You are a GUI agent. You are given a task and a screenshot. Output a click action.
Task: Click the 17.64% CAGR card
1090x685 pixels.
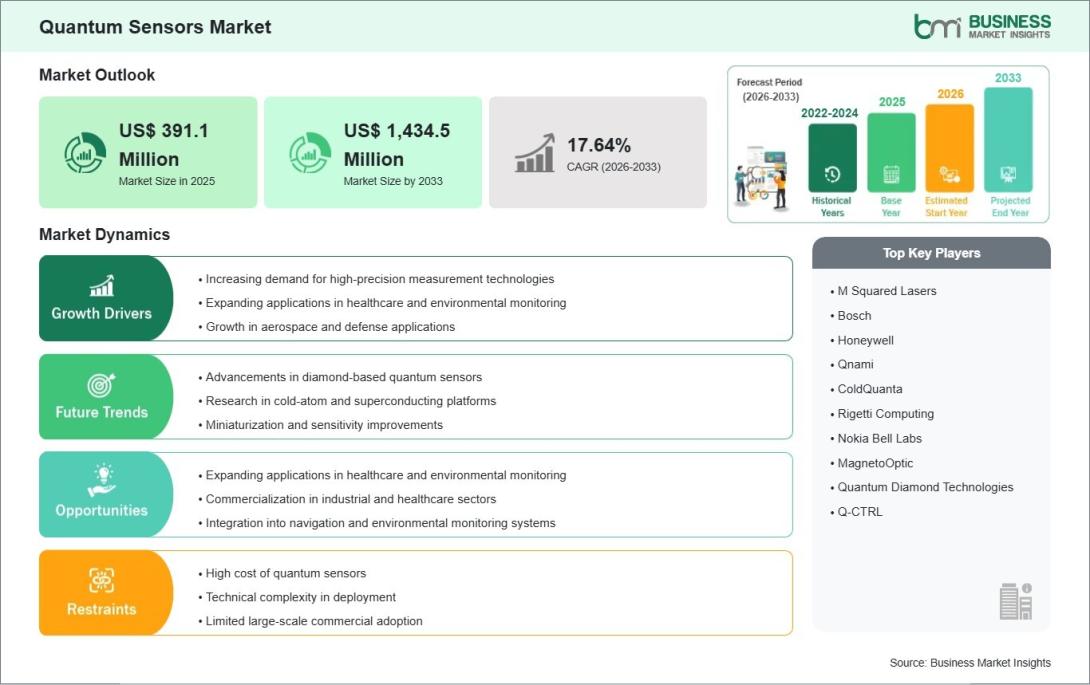click(x=598, y=152)
